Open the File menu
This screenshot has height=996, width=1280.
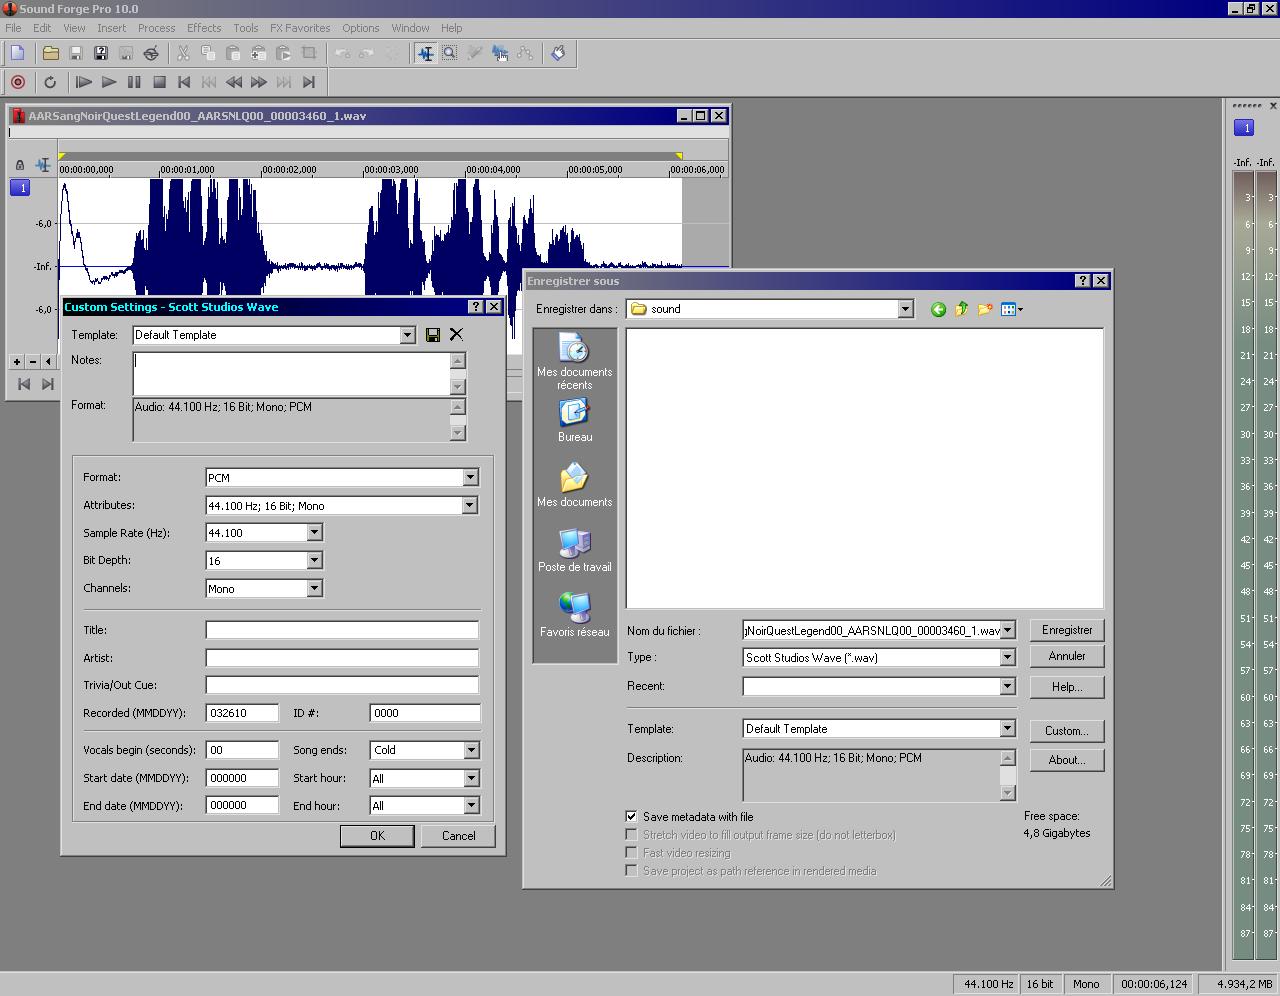13,28
